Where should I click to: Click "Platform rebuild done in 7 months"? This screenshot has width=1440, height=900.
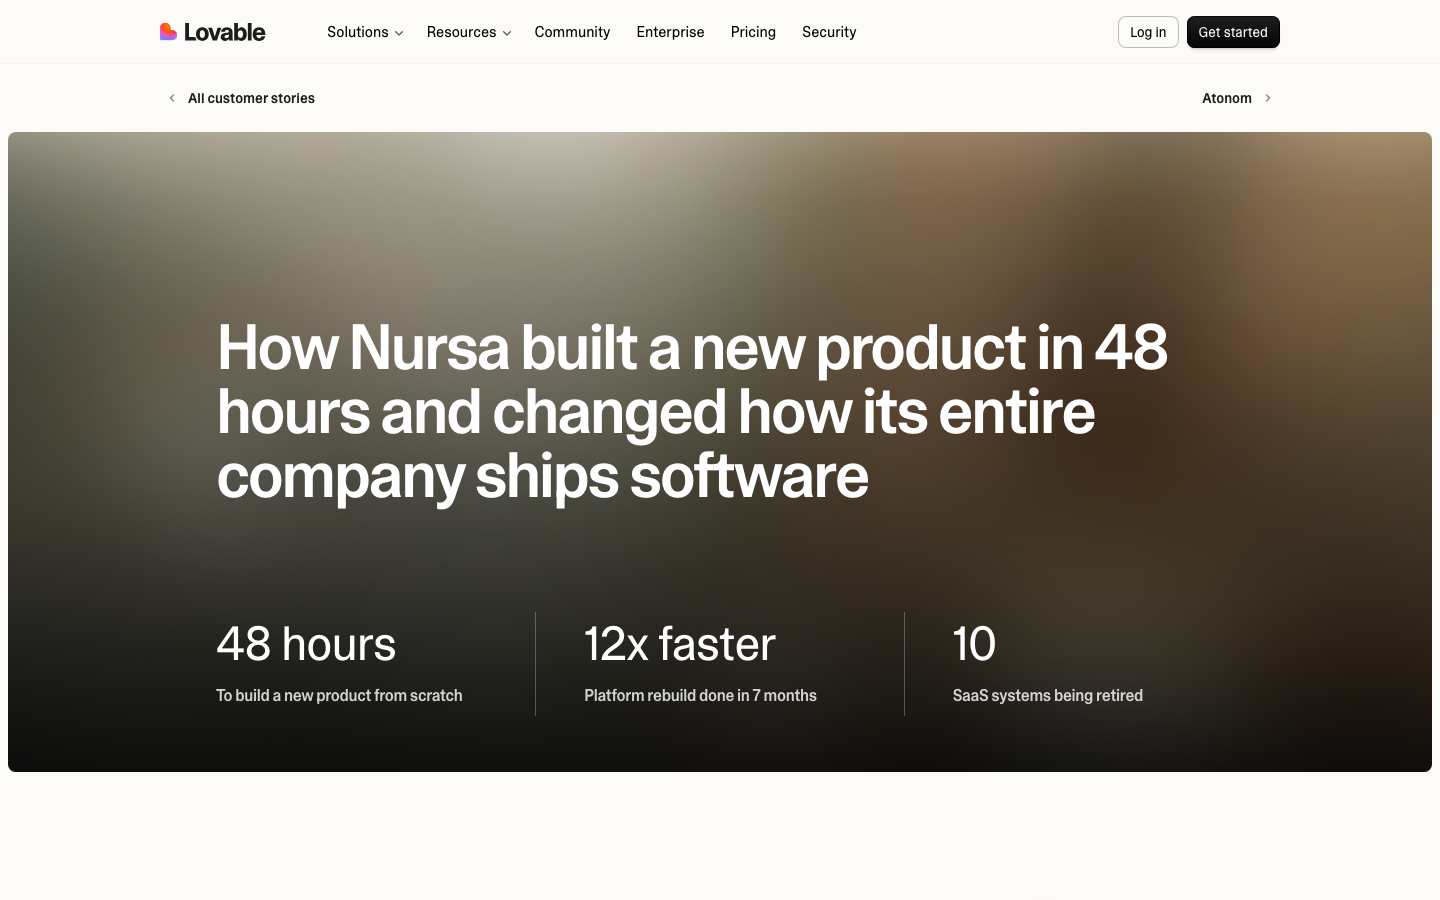tap(700, 695)
